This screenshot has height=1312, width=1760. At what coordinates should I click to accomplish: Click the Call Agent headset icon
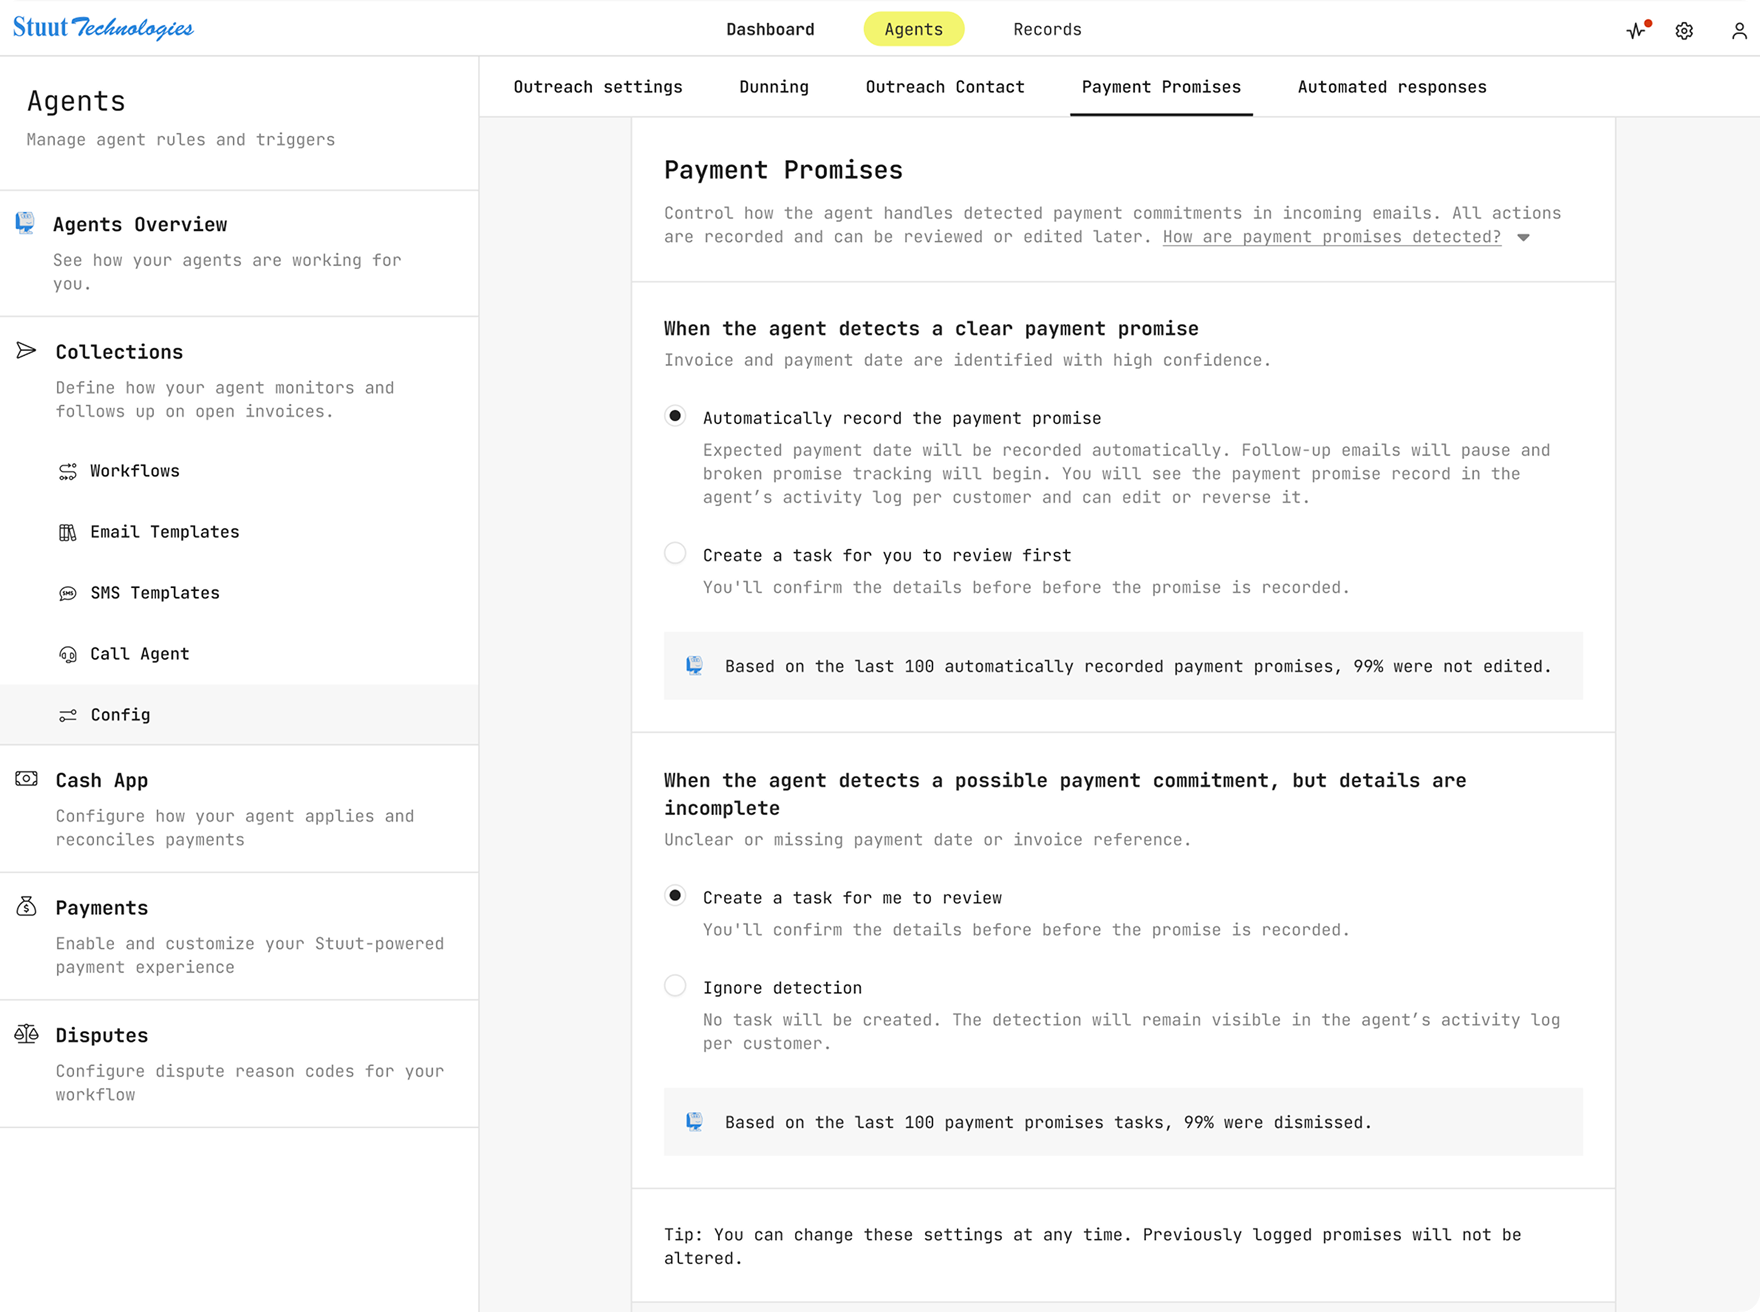68,654
